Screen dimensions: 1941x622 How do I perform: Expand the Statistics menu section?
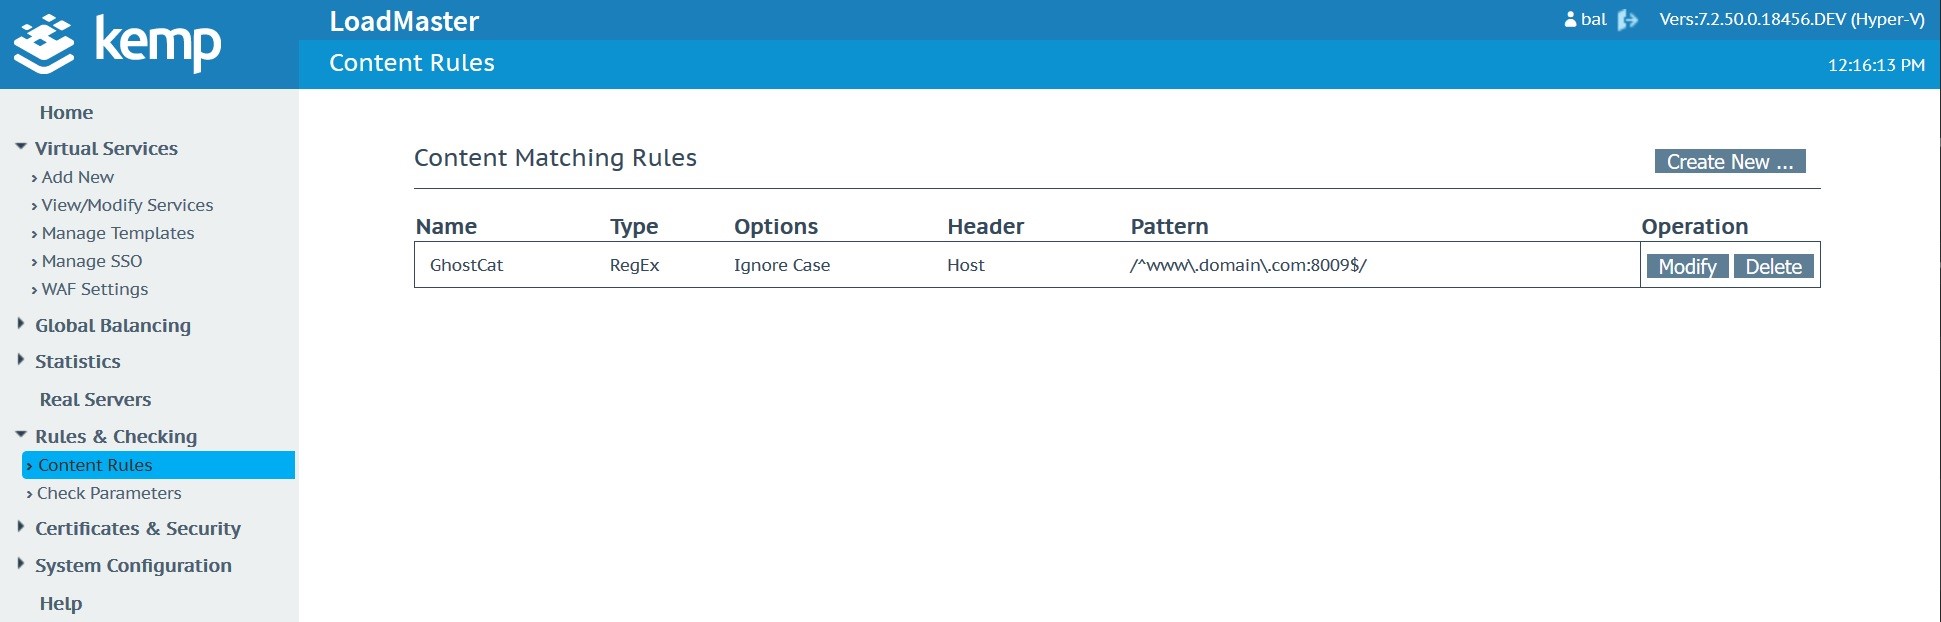[21, 360]
